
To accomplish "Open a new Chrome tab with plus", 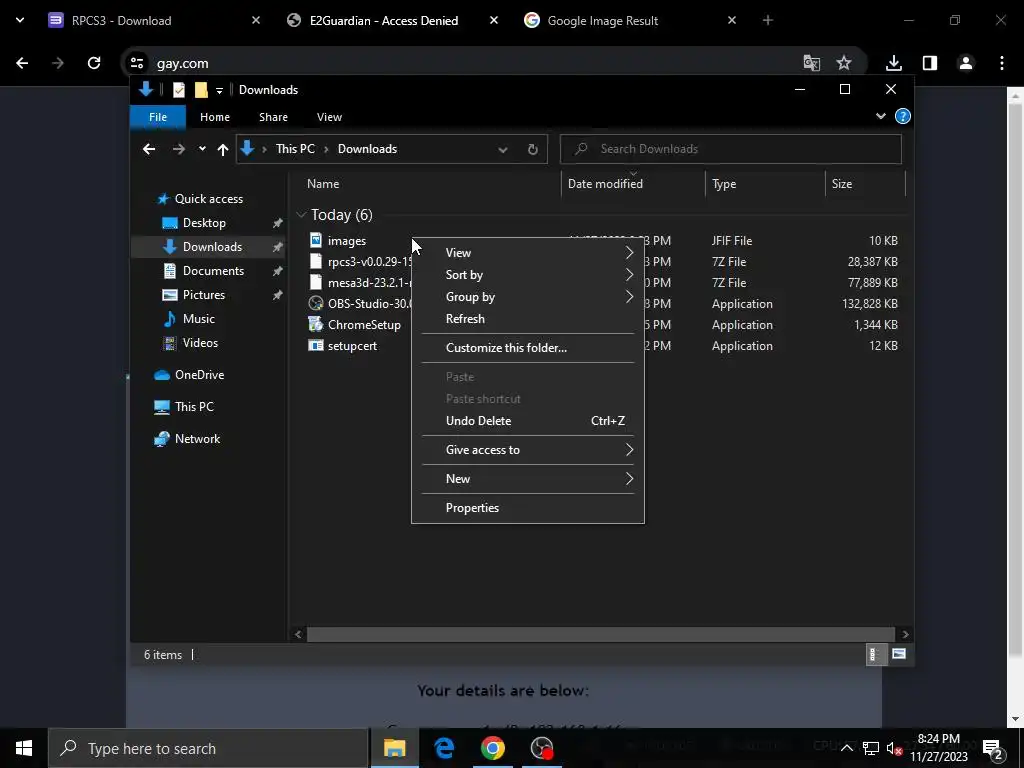I will click(768, 21).
